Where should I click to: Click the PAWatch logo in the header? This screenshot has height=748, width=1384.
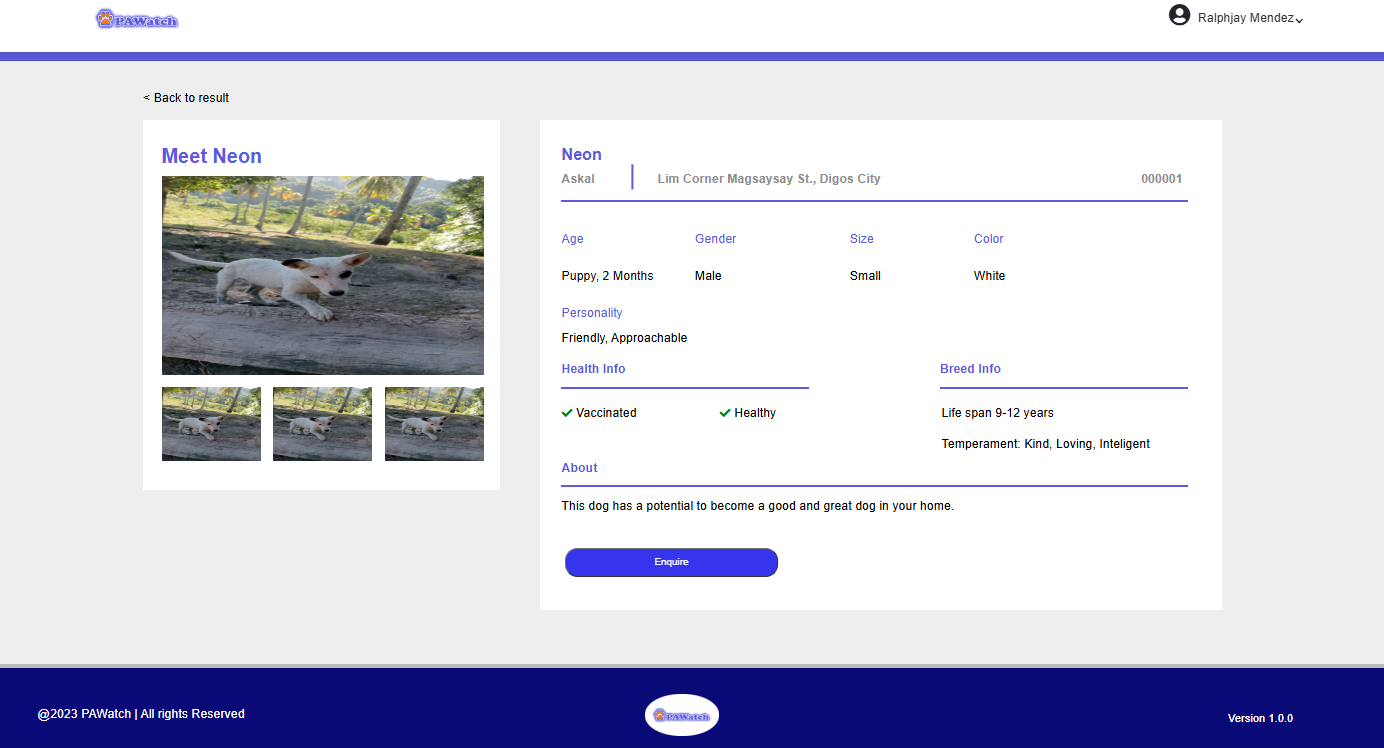point(137,19)
